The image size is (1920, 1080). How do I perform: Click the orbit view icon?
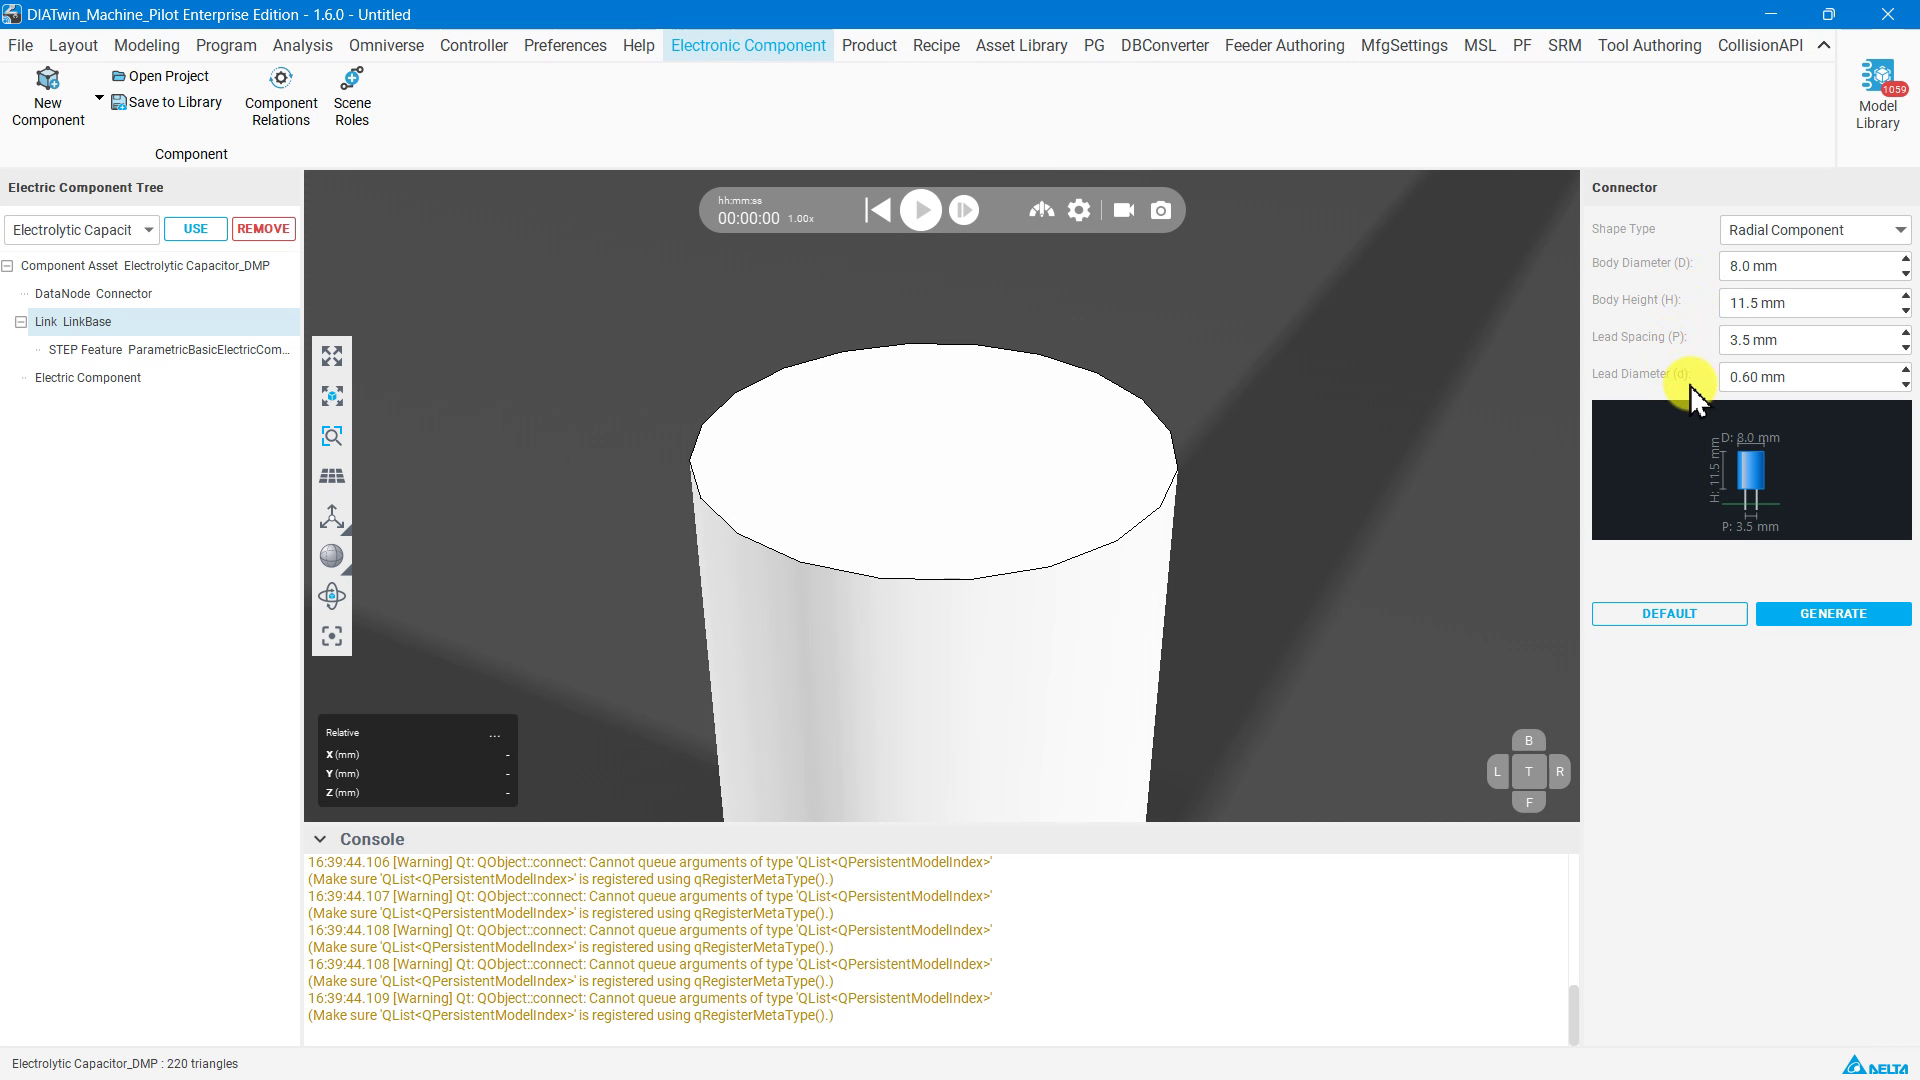332,596
